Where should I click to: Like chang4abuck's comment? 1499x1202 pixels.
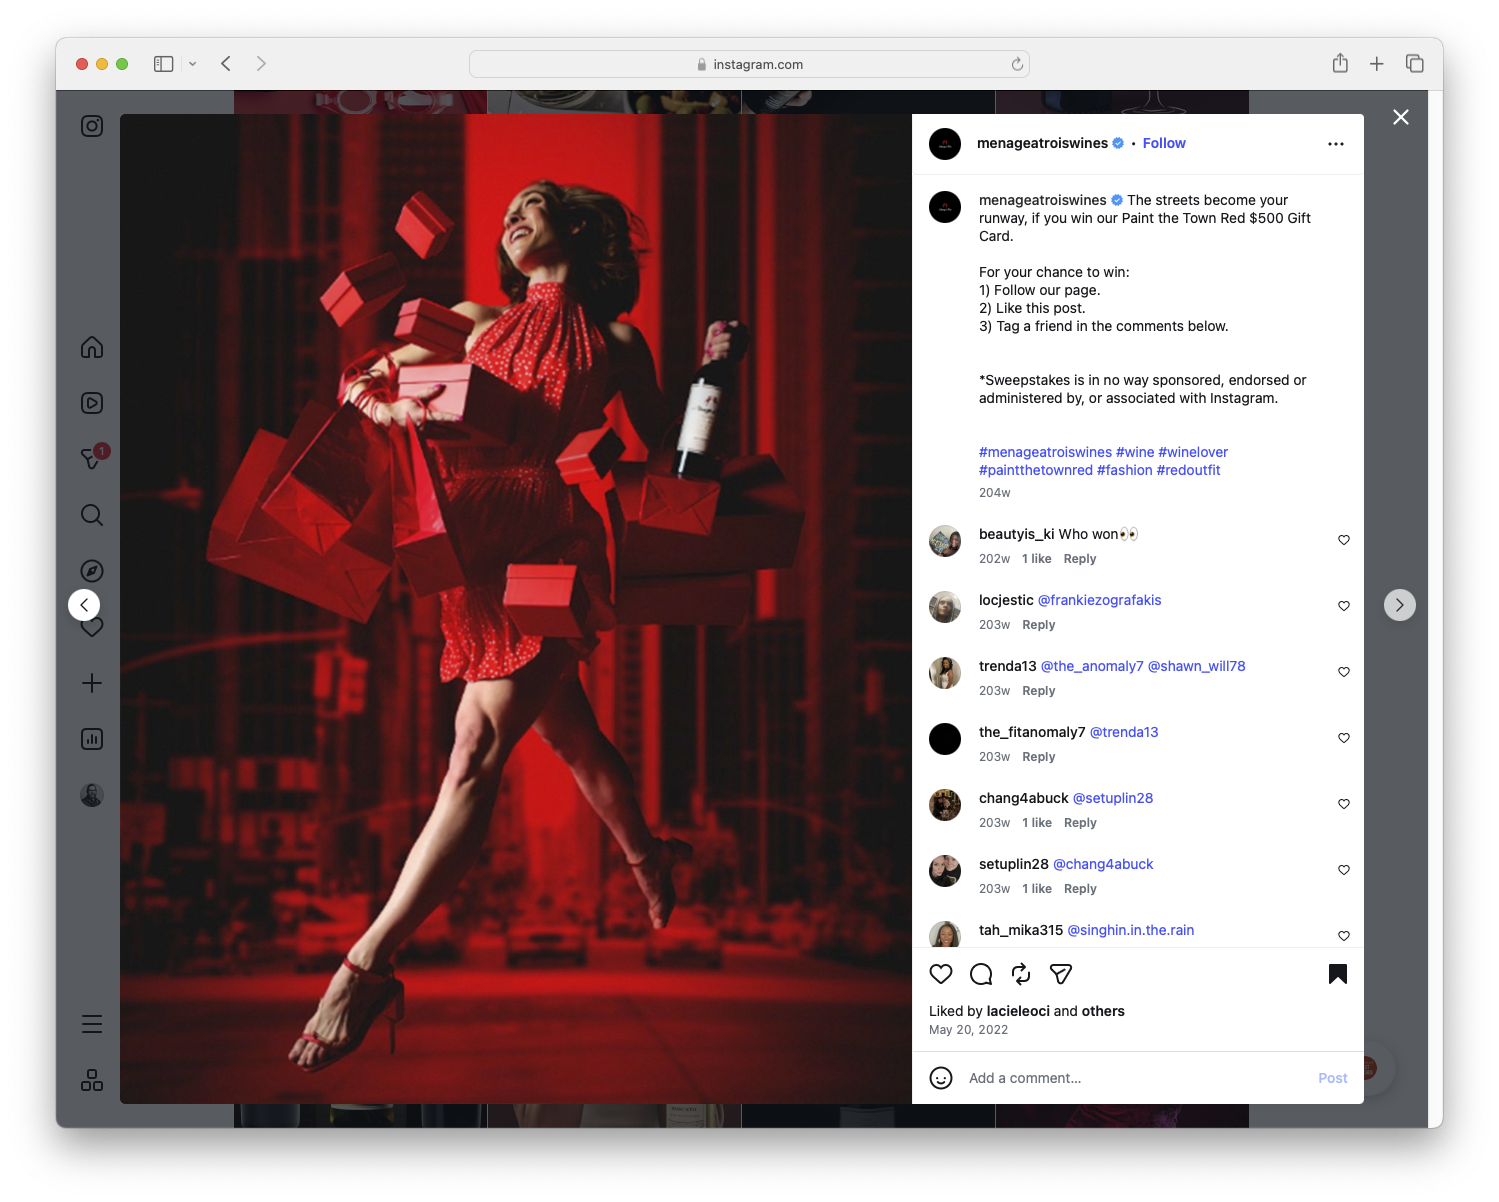(1343, 803)
